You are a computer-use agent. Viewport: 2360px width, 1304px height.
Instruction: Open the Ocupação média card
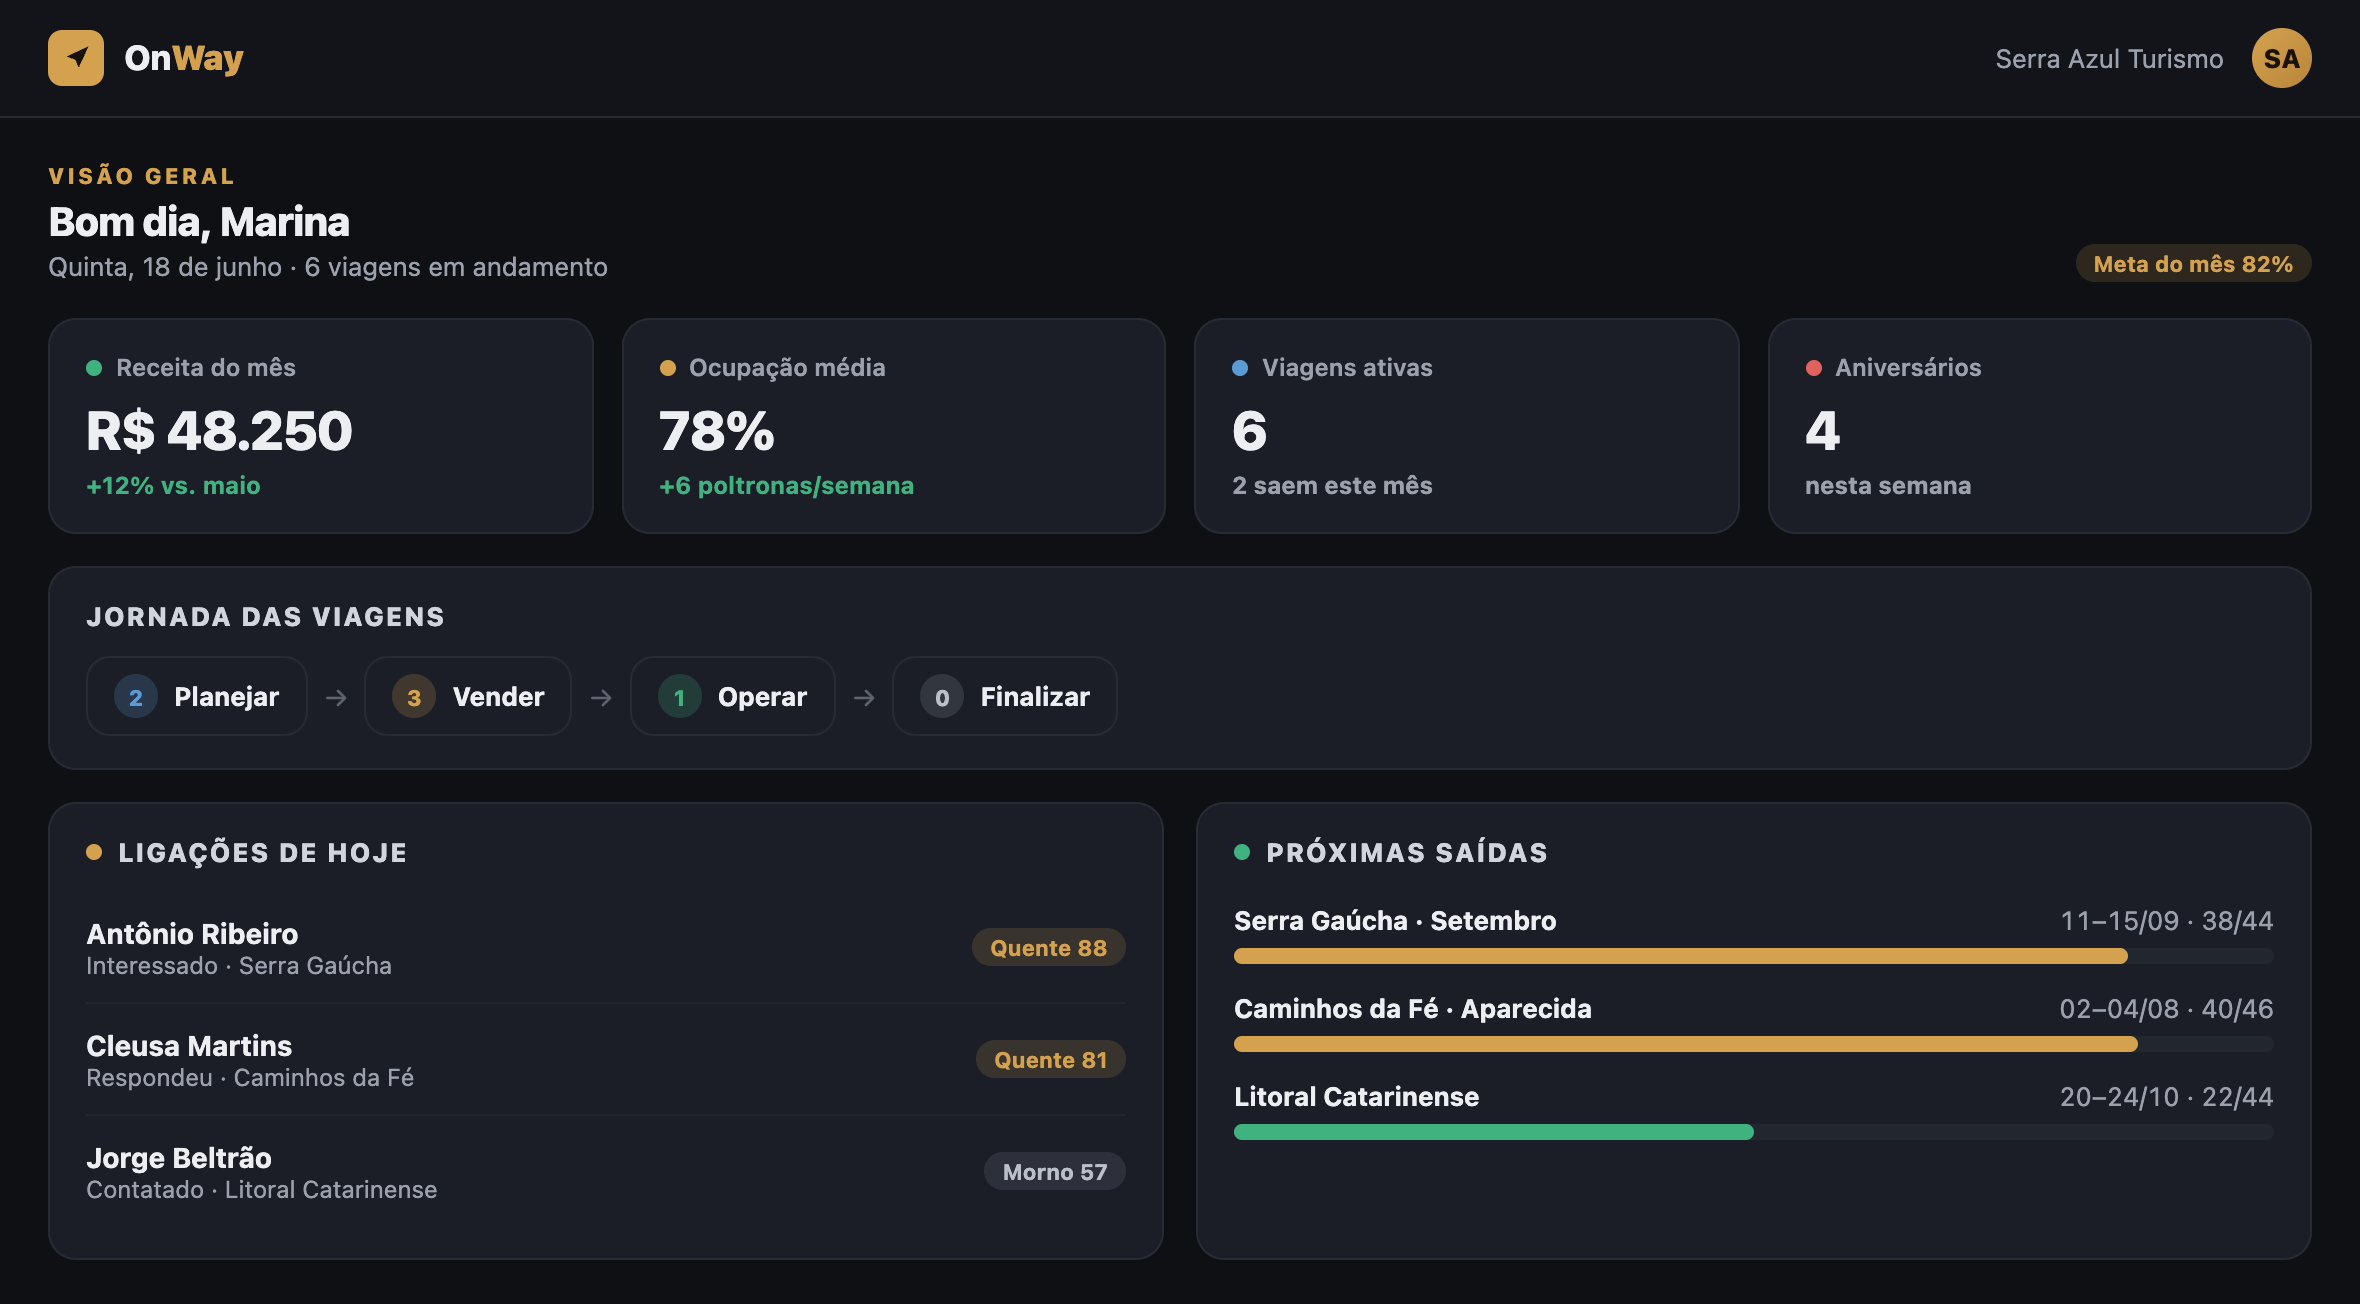point(894,426)
